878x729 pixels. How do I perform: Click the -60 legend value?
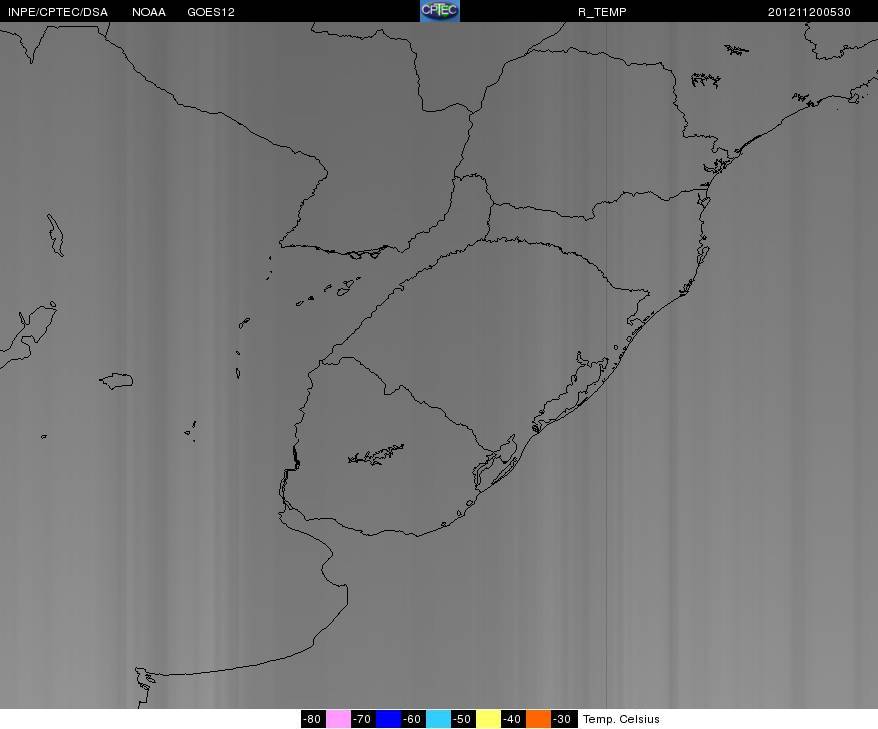pyautogui.click(x=413, y=719)
